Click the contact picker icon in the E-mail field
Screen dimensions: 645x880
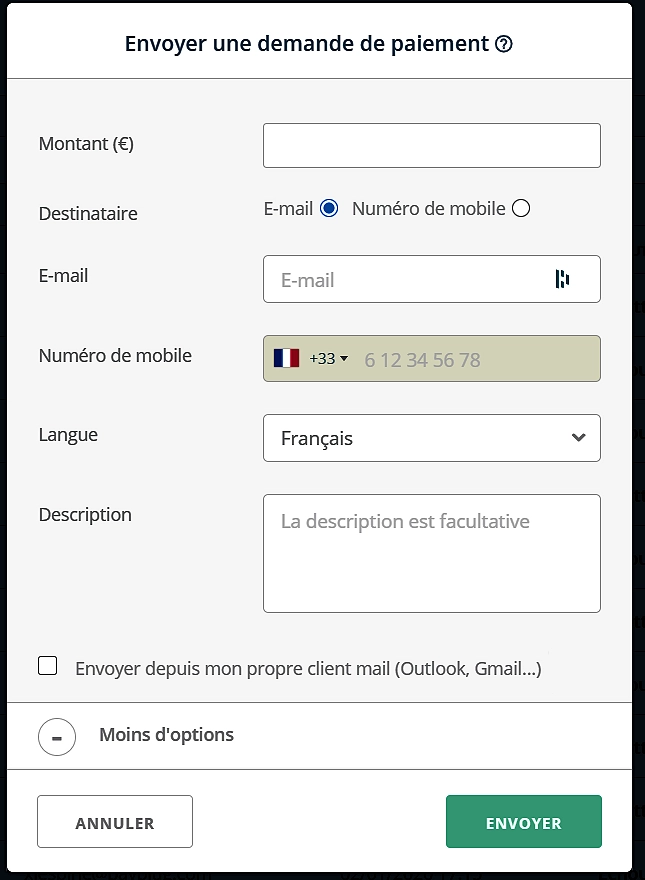click(562, 279)
